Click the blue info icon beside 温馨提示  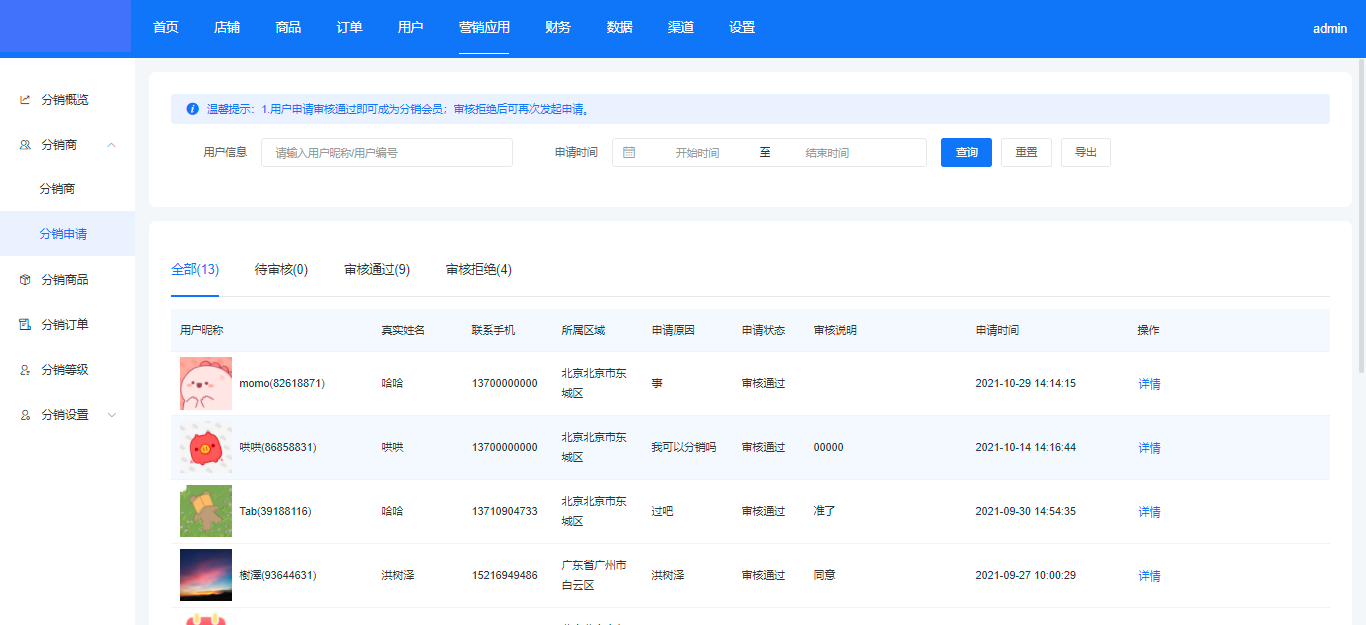[x=192, y=109]
